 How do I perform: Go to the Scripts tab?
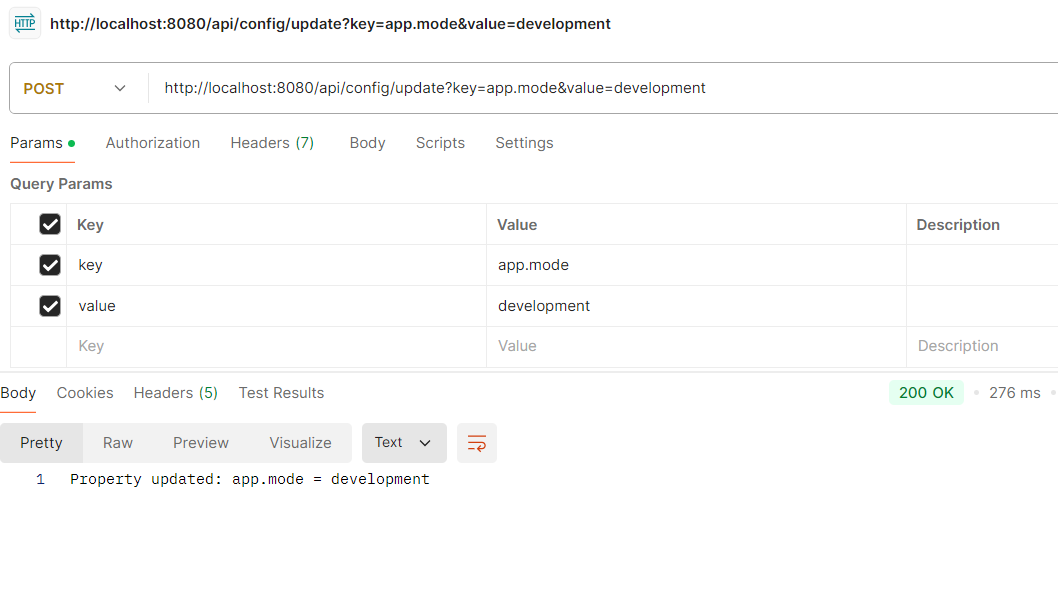tap(440, 143)
